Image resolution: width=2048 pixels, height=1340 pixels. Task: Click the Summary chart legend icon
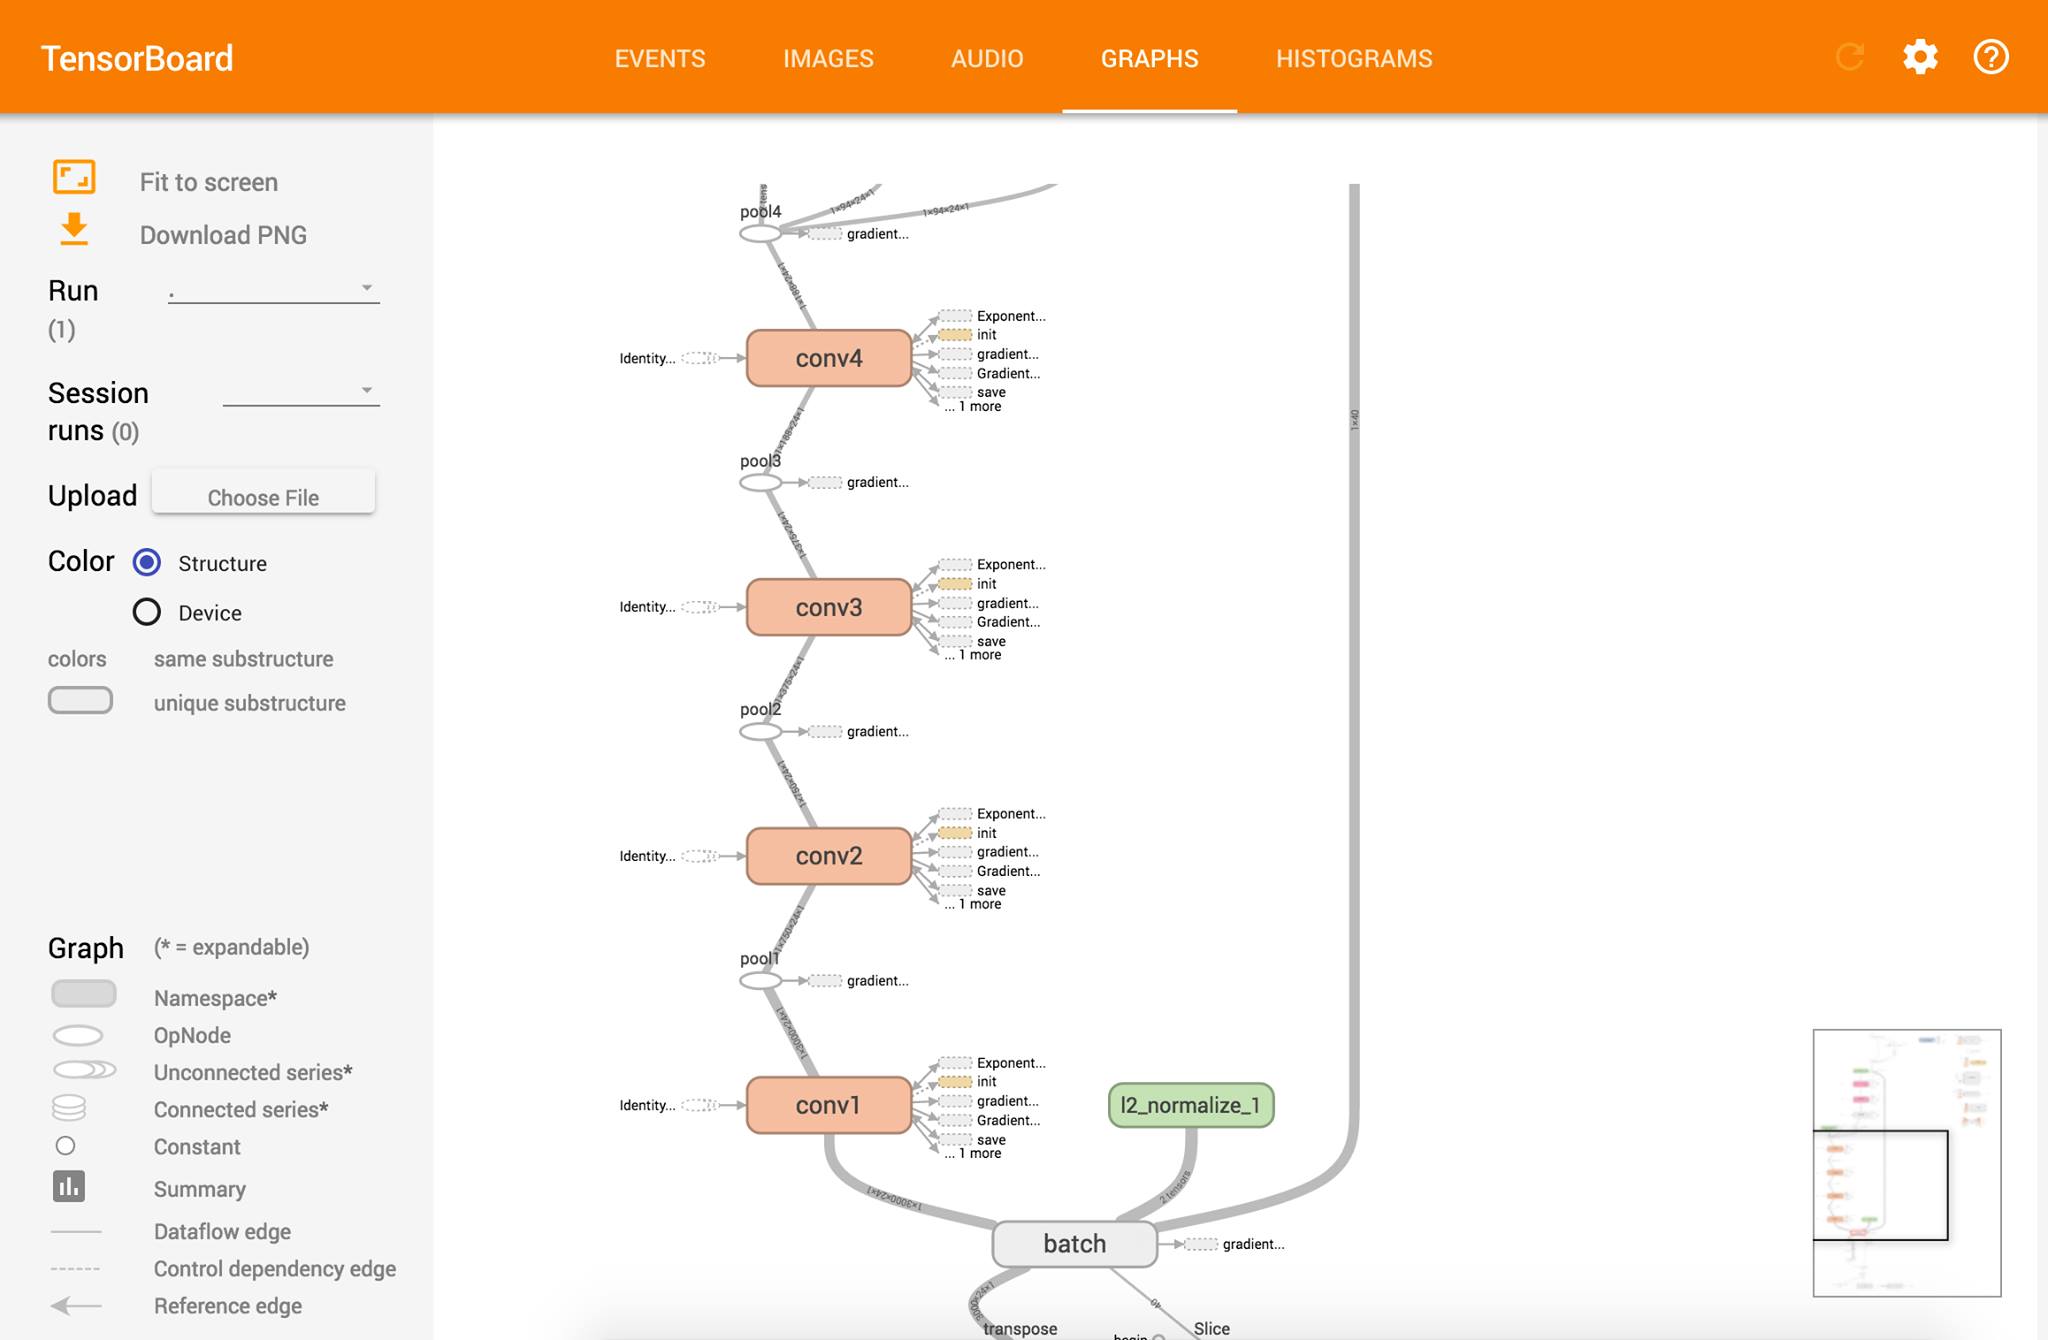[x=68, y=1187]
